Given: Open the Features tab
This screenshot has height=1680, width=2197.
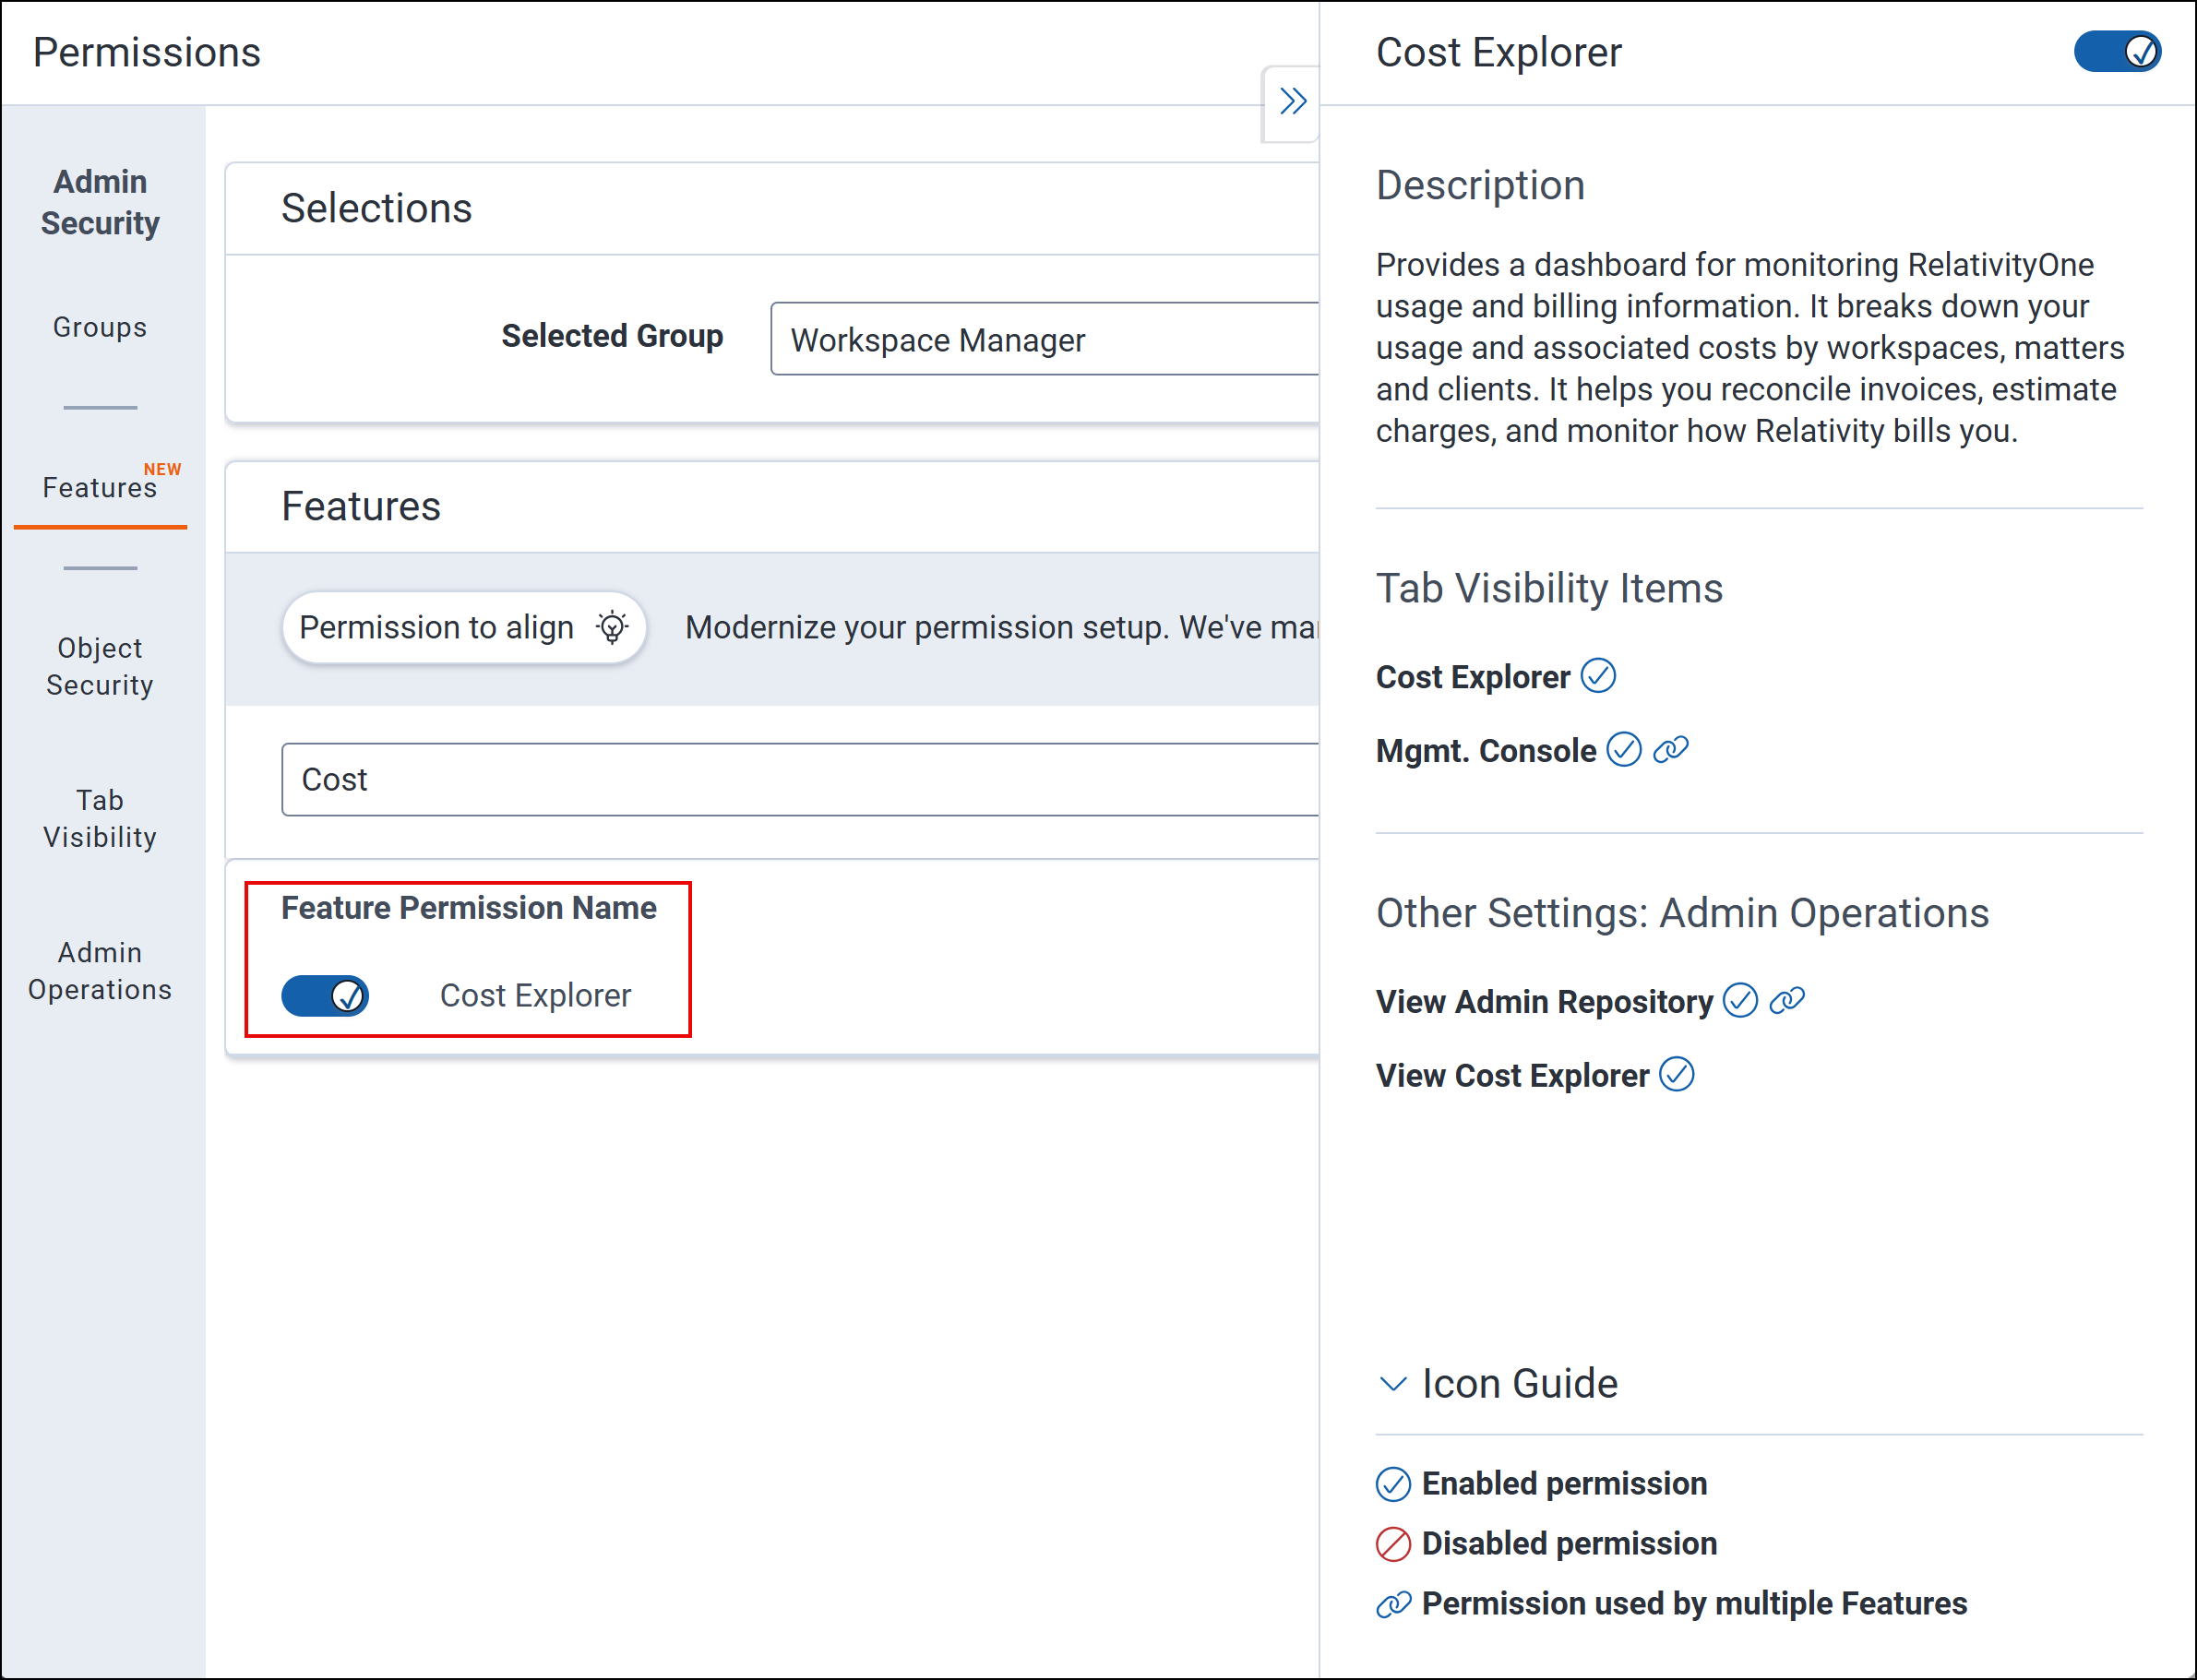Looking at the screenshot, I should click(100, 488).
